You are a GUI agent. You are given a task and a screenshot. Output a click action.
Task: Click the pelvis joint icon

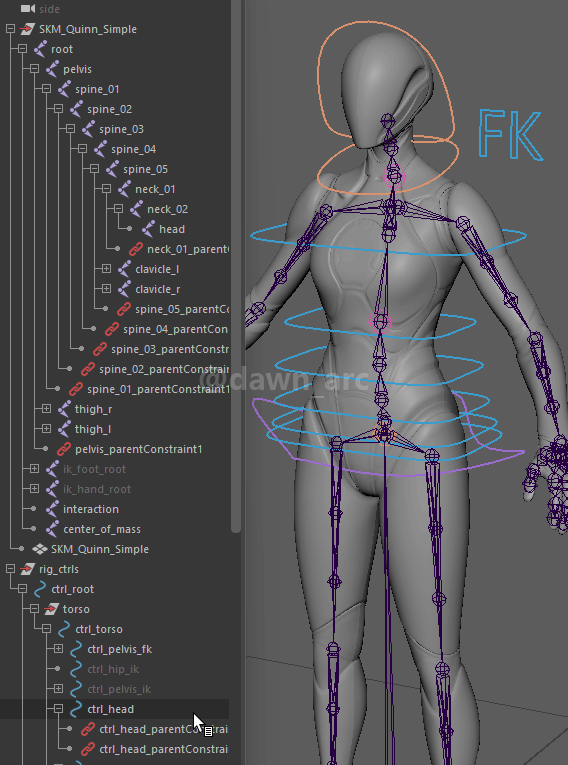(x=52, y=69)
